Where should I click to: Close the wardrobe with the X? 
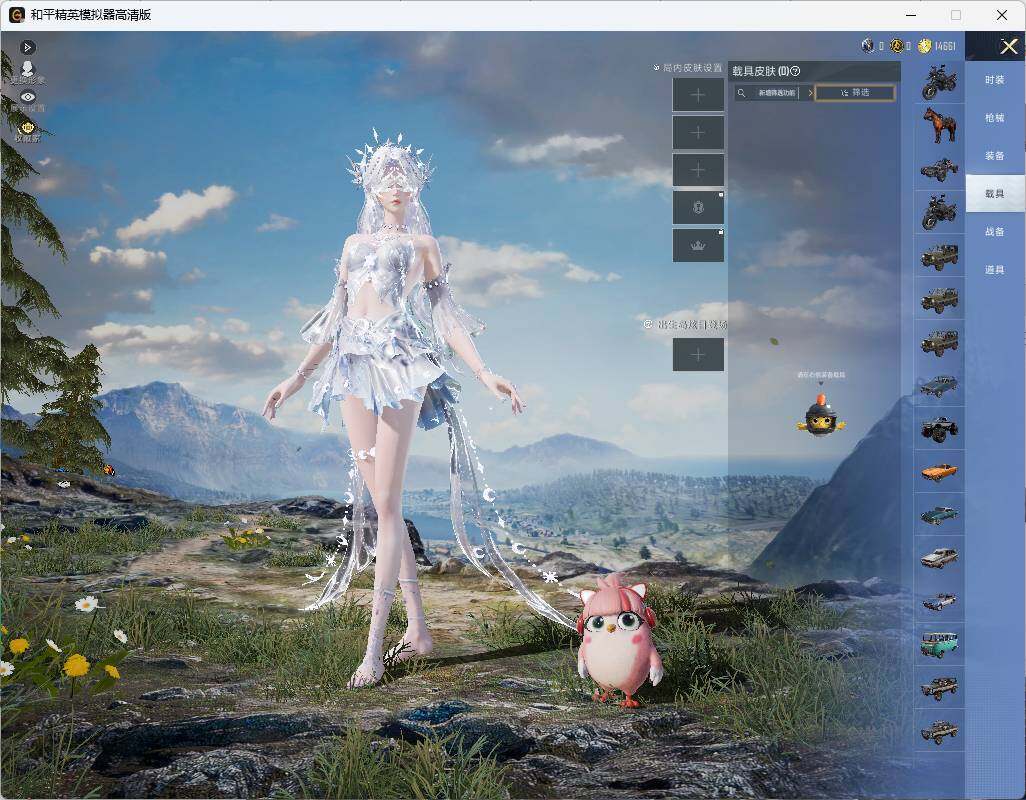click(x=1009, y=46)
